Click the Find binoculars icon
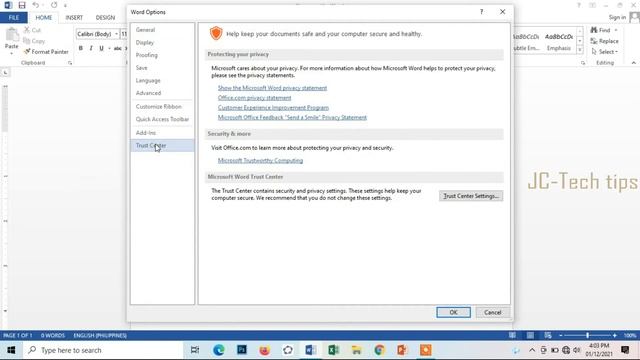 [594, 30]
